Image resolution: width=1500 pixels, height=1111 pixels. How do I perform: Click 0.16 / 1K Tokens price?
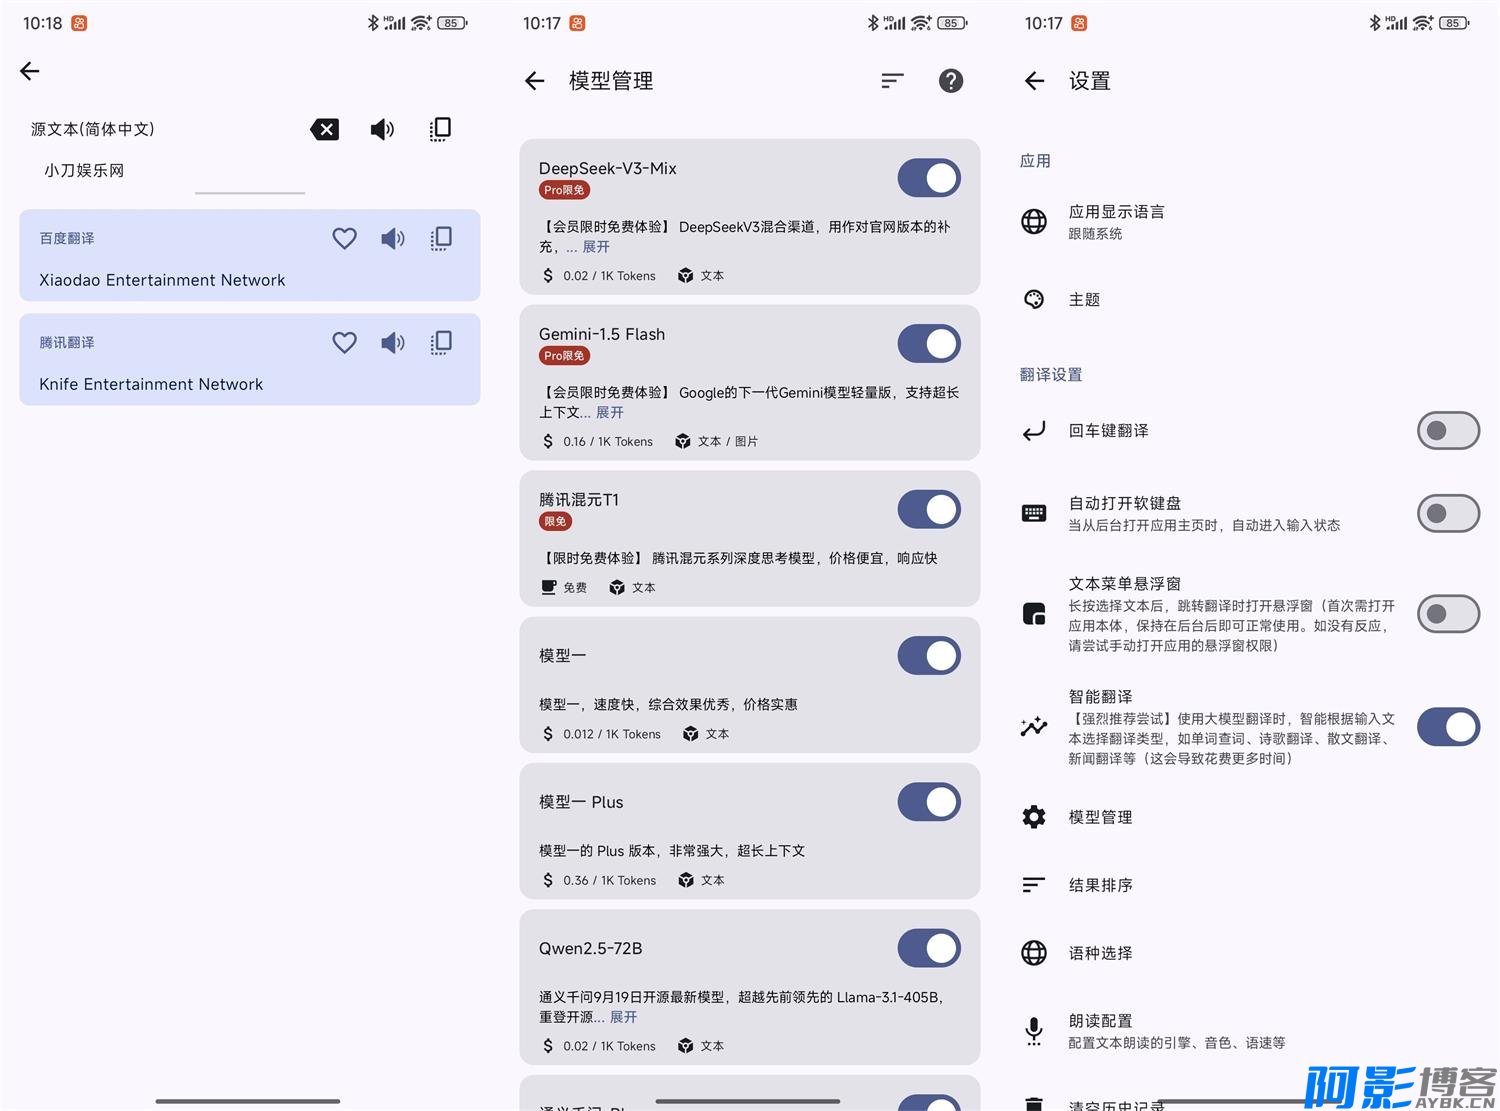pos(607,442)
